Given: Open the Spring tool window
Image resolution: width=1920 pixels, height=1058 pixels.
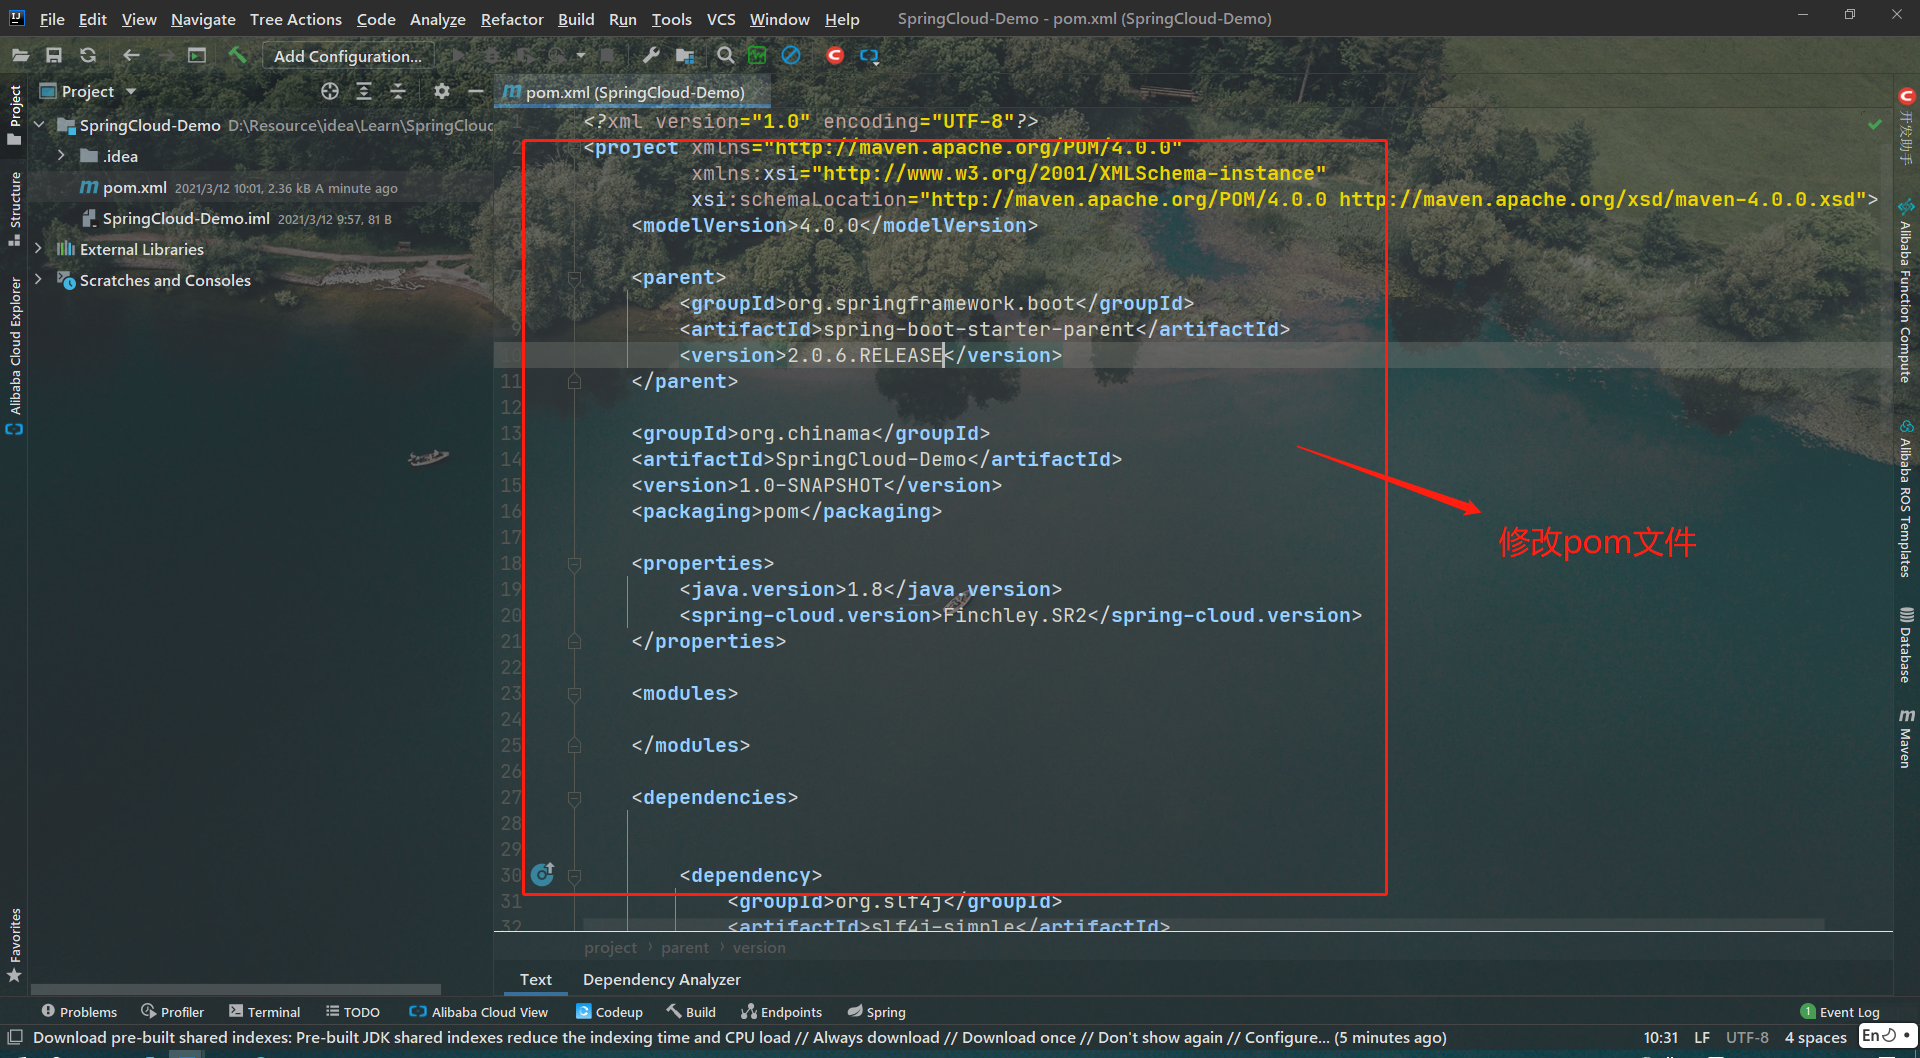Looking at the screenshot, I should 876,1012.
